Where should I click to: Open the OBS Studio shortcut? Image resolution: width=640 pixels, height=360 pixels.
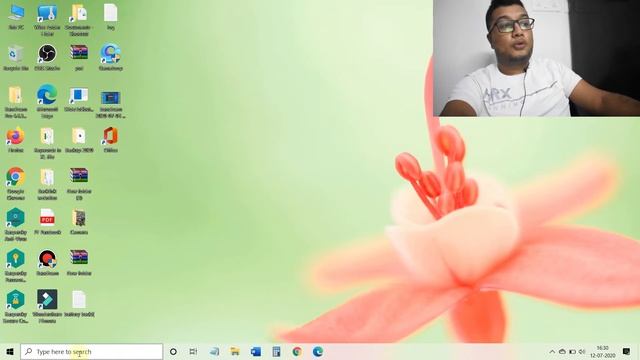[47, 58]
